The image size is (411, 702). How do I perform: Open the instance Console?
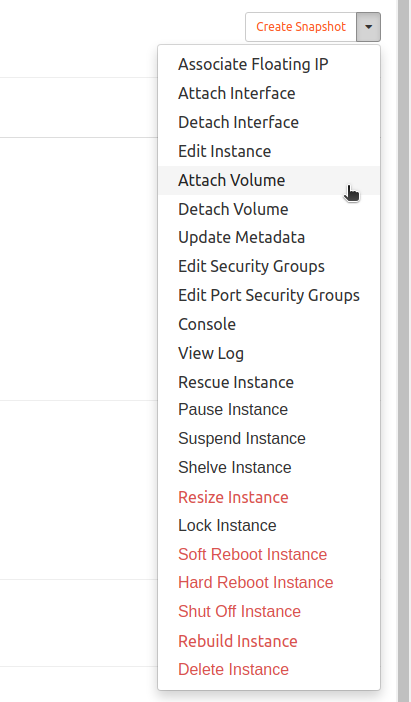point(269,324)
